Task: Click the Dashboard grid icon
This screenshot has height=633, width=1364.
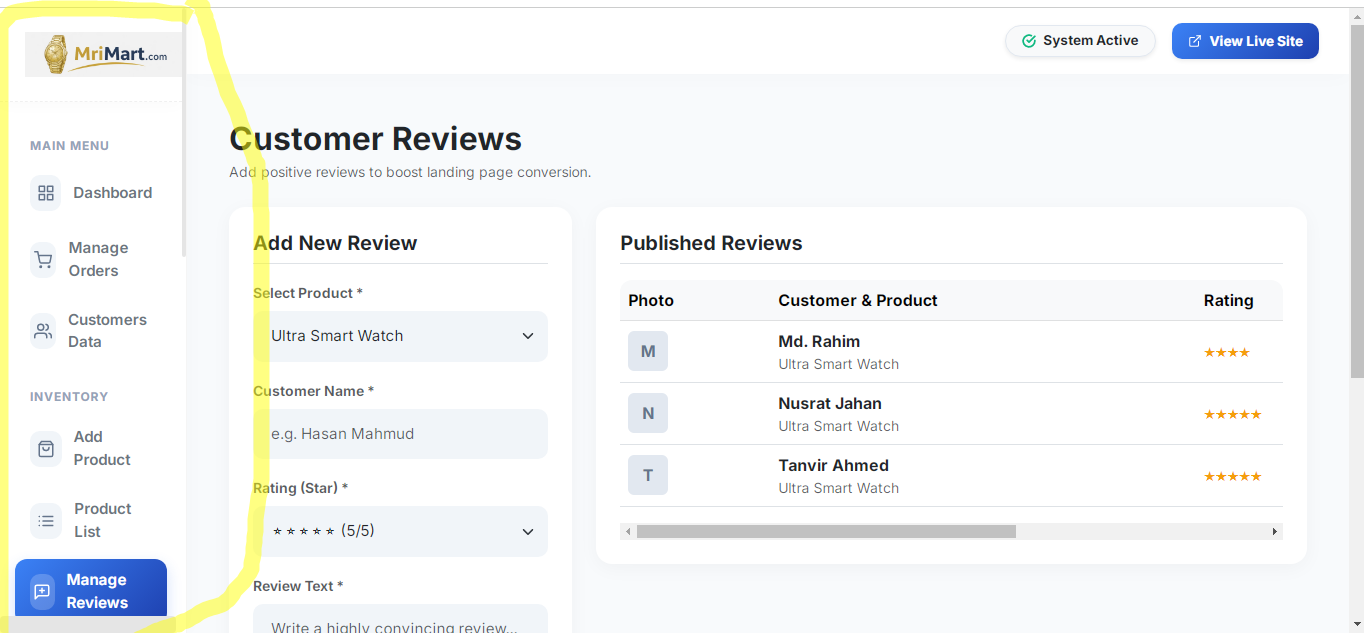Action: point(46,193)
